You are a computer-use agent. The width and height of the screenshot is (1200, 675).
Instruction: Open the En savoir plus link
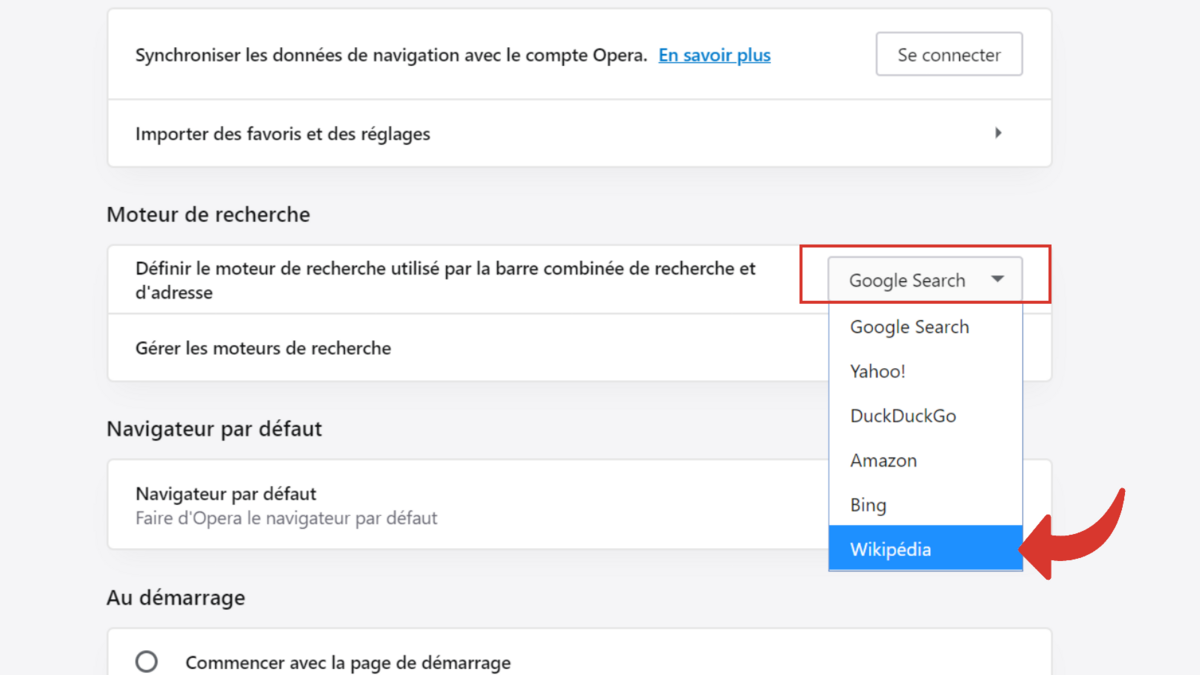point(714,55)
